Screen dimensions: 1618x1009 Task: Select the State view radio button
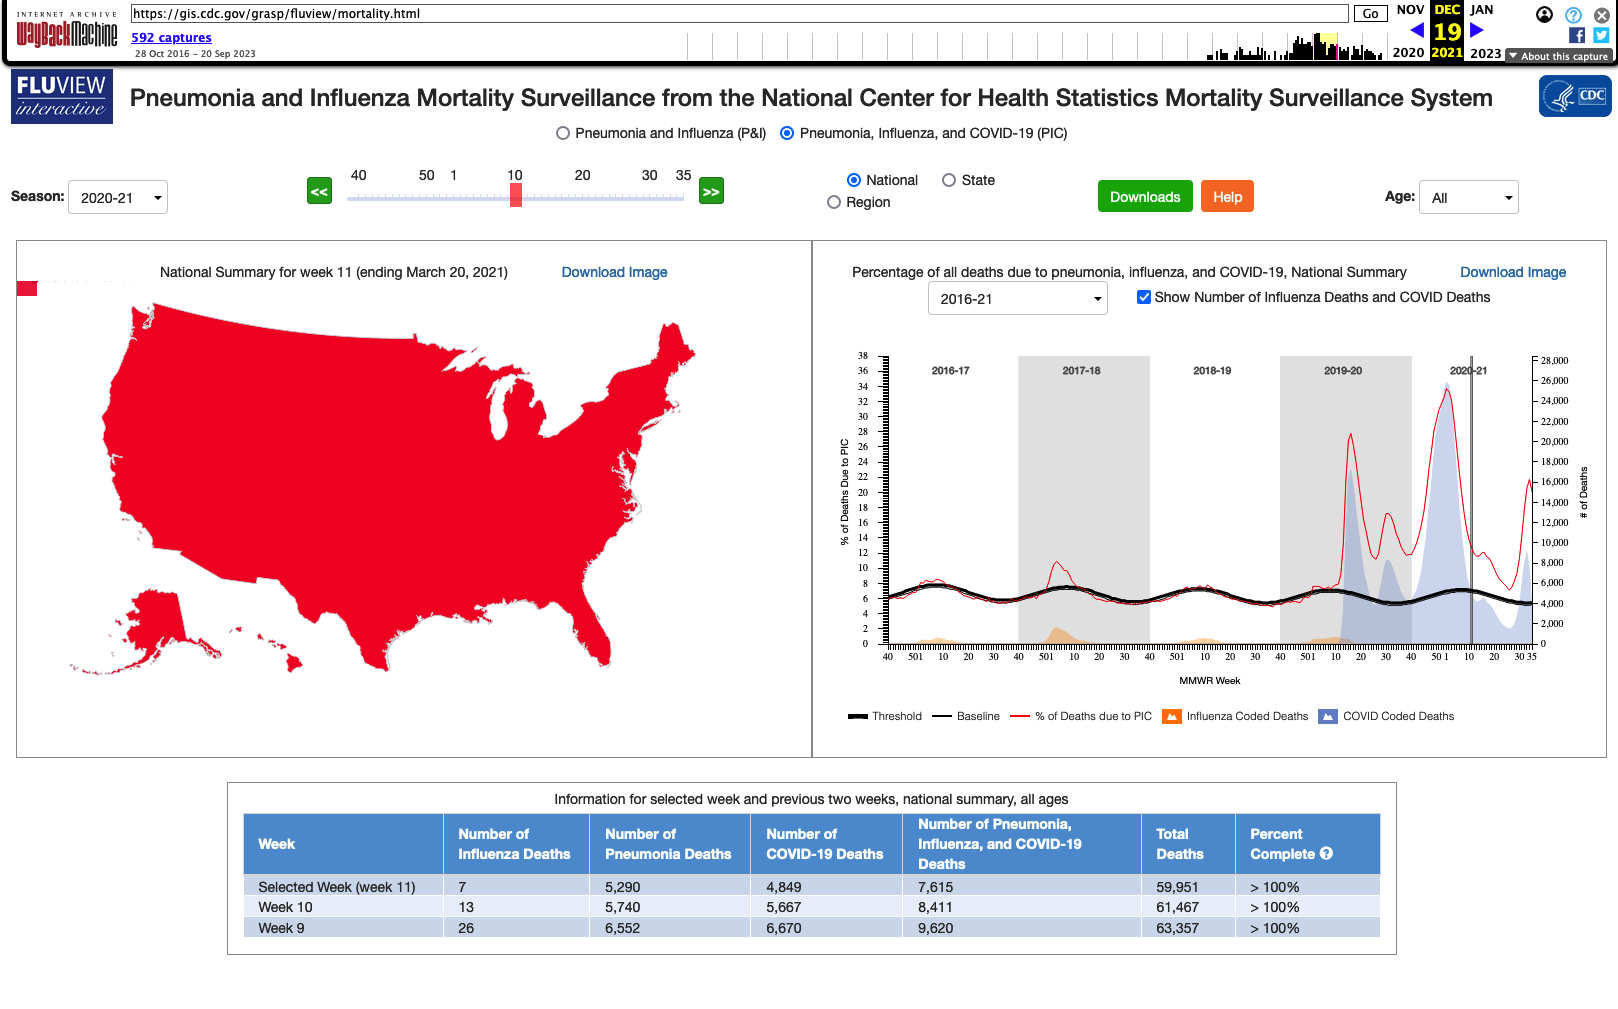(x=949, y=180)
